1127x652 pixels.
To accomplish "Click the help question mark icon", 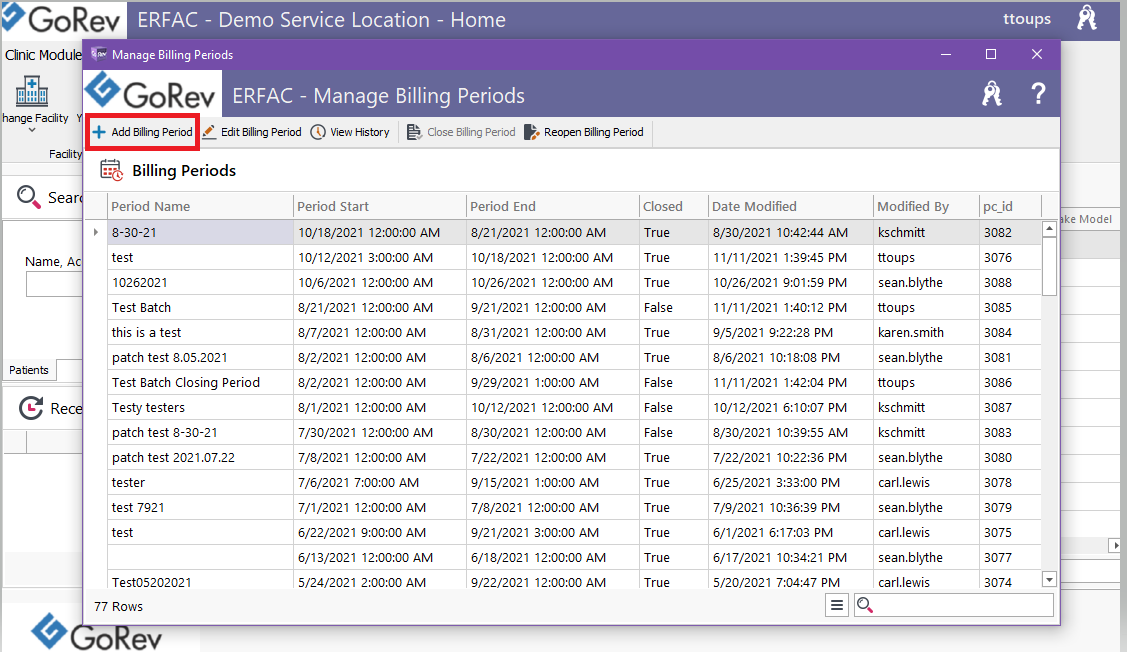I will click(1038, 94).
